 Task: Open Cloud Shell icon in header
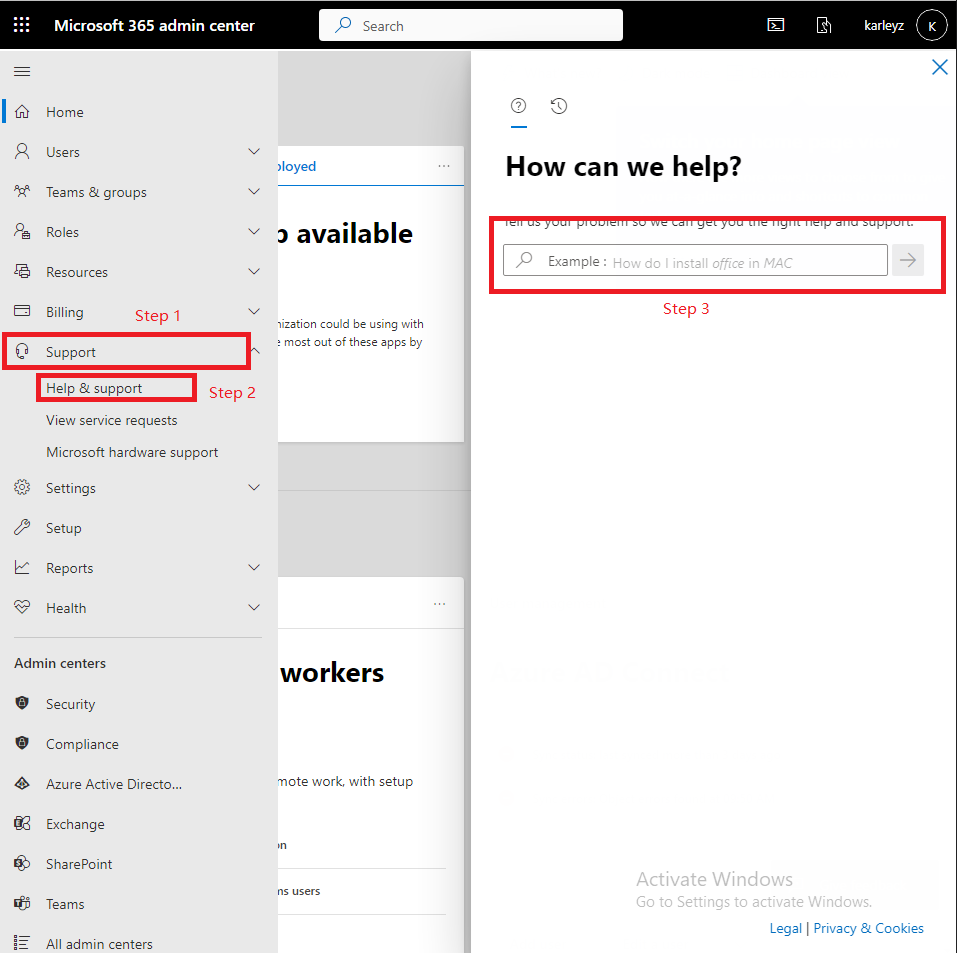point(776,25)
